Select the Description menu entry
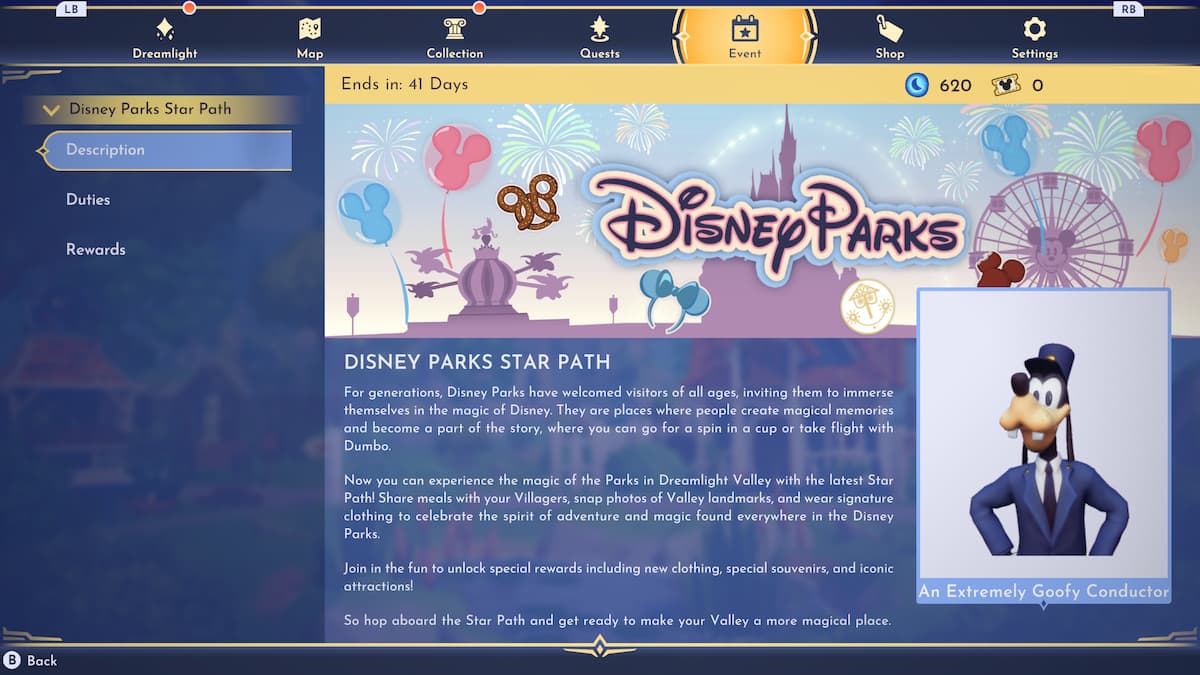The height and width of the screenshot is (675, 1200). 106,150
